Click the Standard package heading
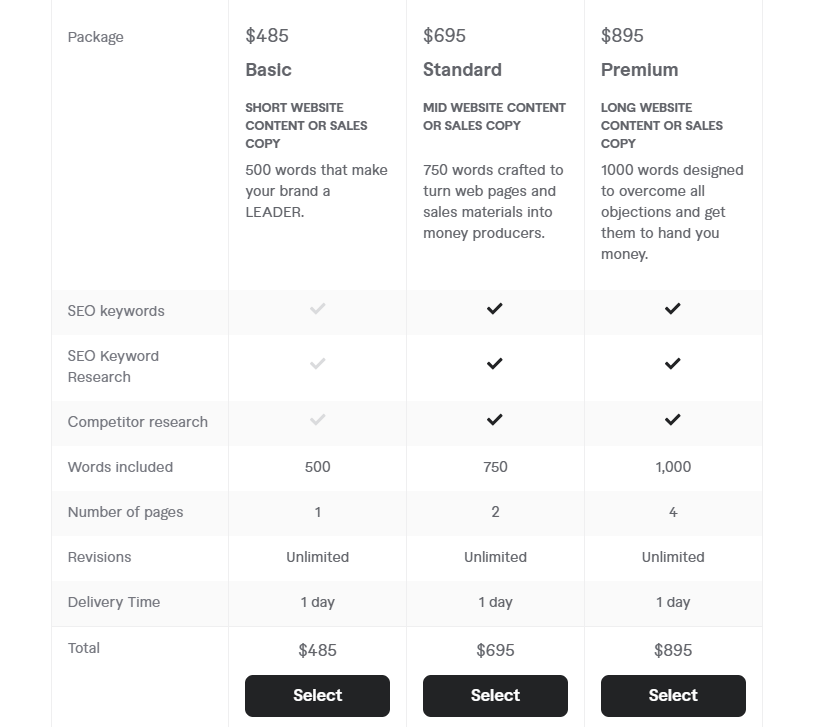The height and width of the screenshot is (727, 820). point(462,70)
